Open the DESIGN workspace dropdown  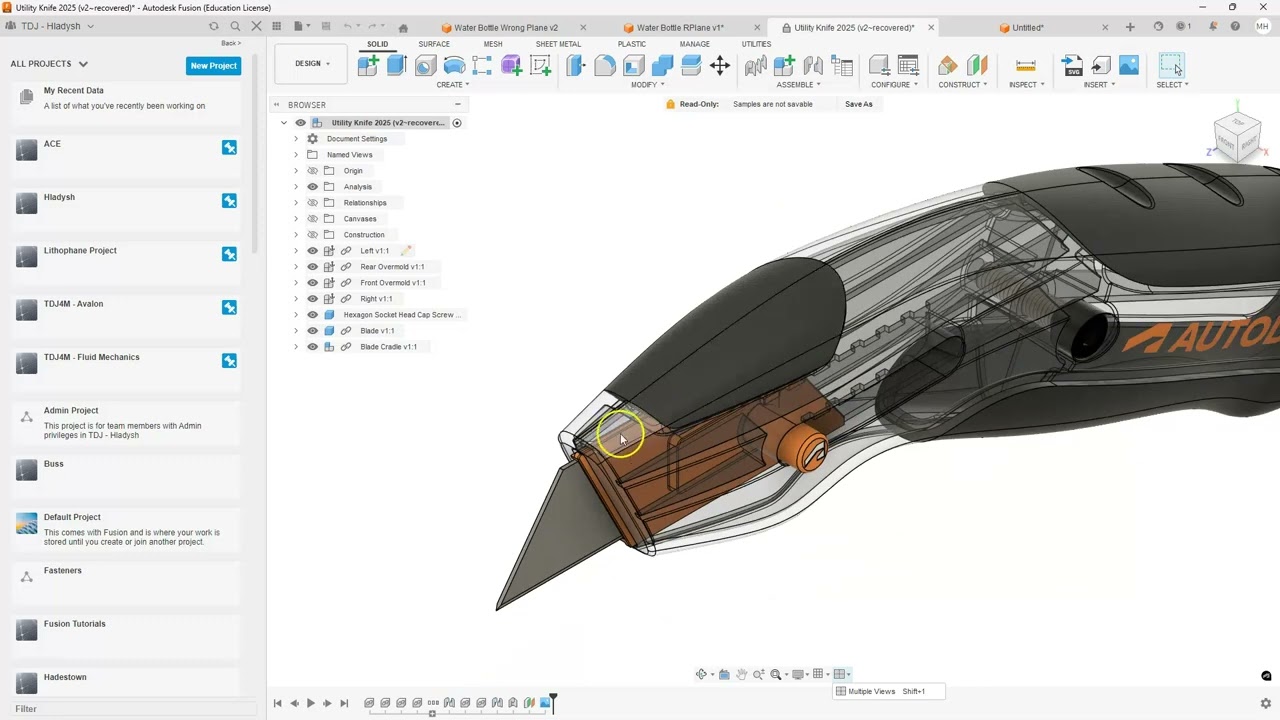point(312,64)
